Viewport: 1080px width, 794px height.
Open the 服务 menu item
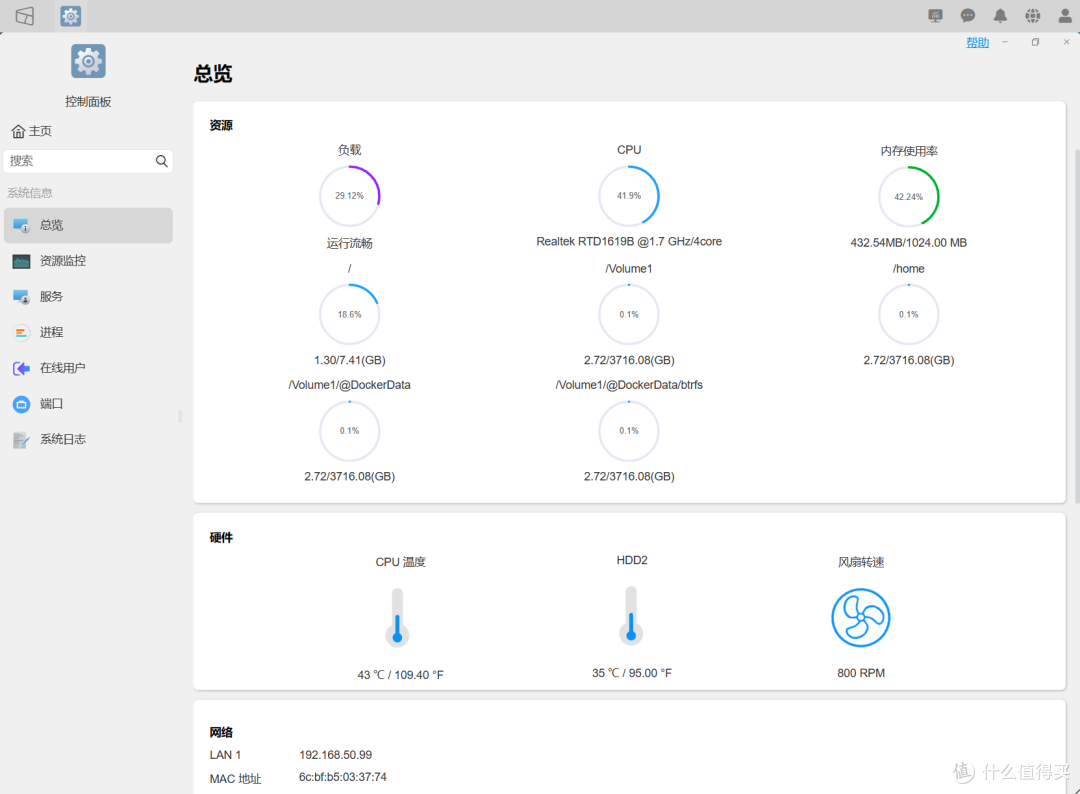[88, 297]
